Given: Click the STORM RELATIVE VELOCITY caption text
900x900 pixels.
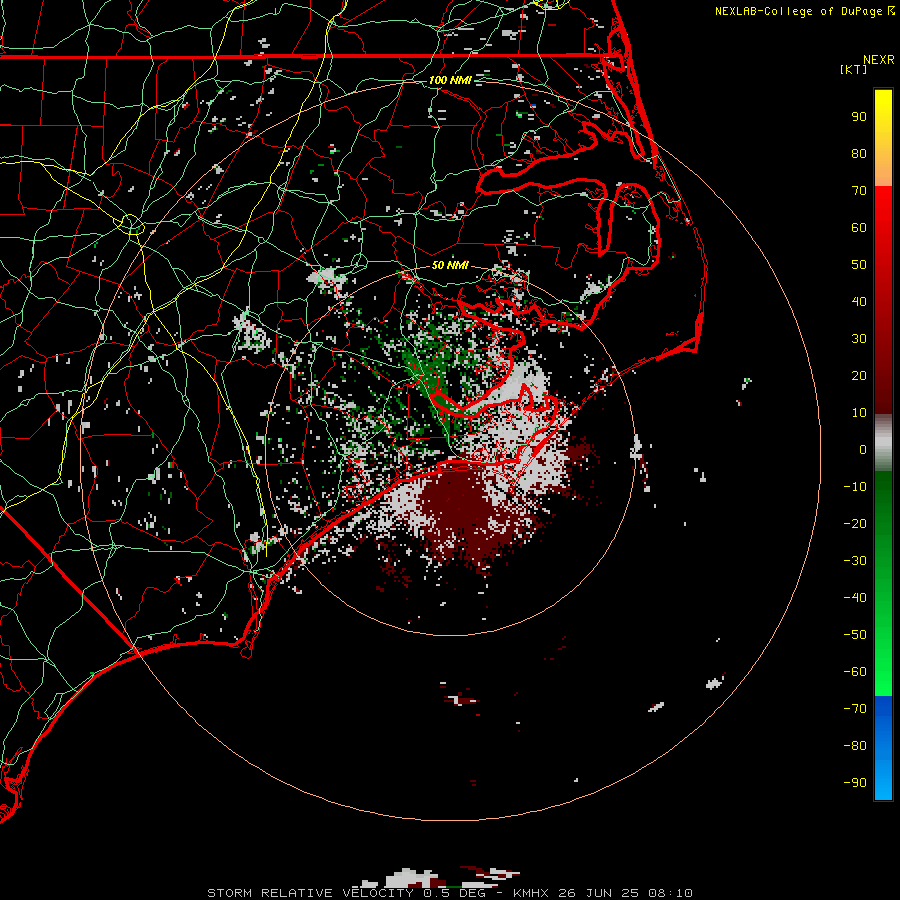Looking at the screenshot, I should pyautogui.click(x=311, y=893).
